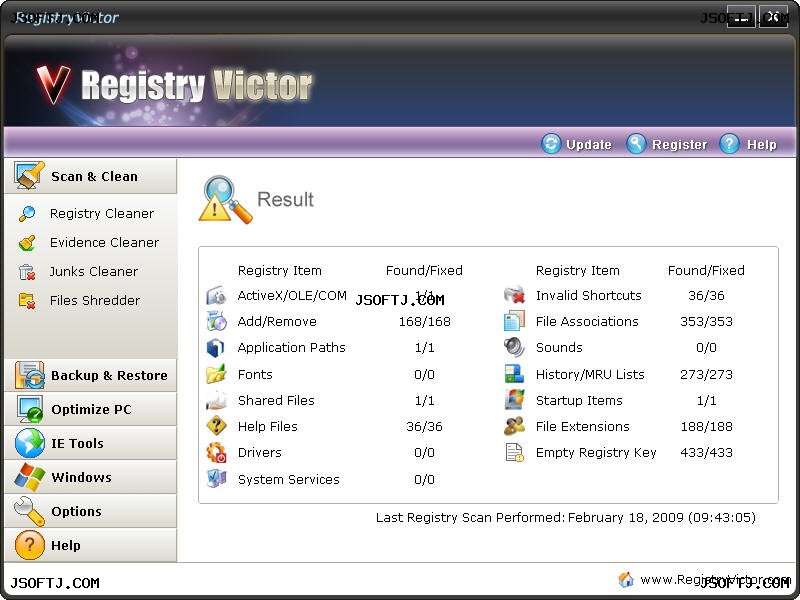Click the System Services row icon
The height and width of the screenshot is (600, 800).
pyautogui.click(x=216, y=479)
